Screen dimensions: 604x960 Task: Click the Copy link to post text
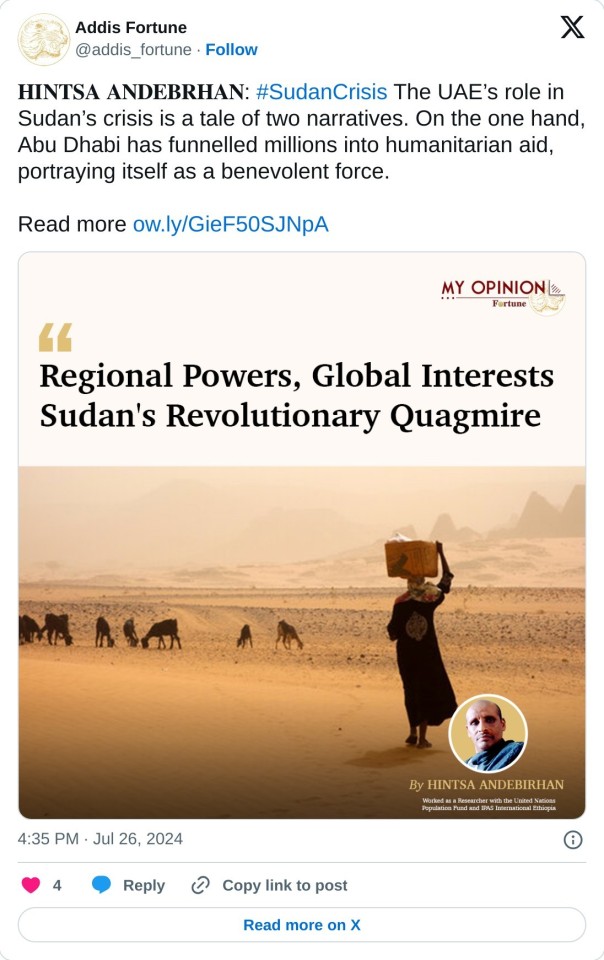285,885
